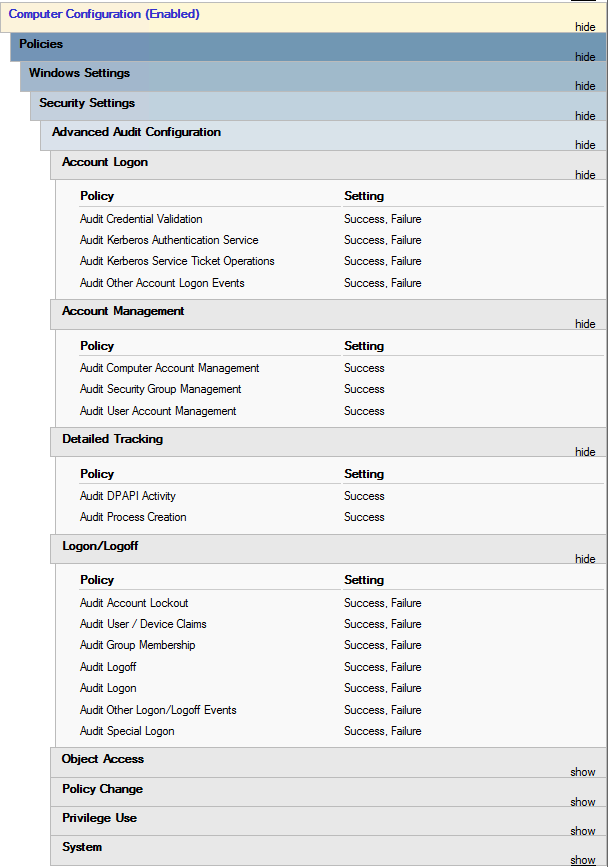
Task: Hide Advanced Audit Configuration section
Action: coord(585,145)
